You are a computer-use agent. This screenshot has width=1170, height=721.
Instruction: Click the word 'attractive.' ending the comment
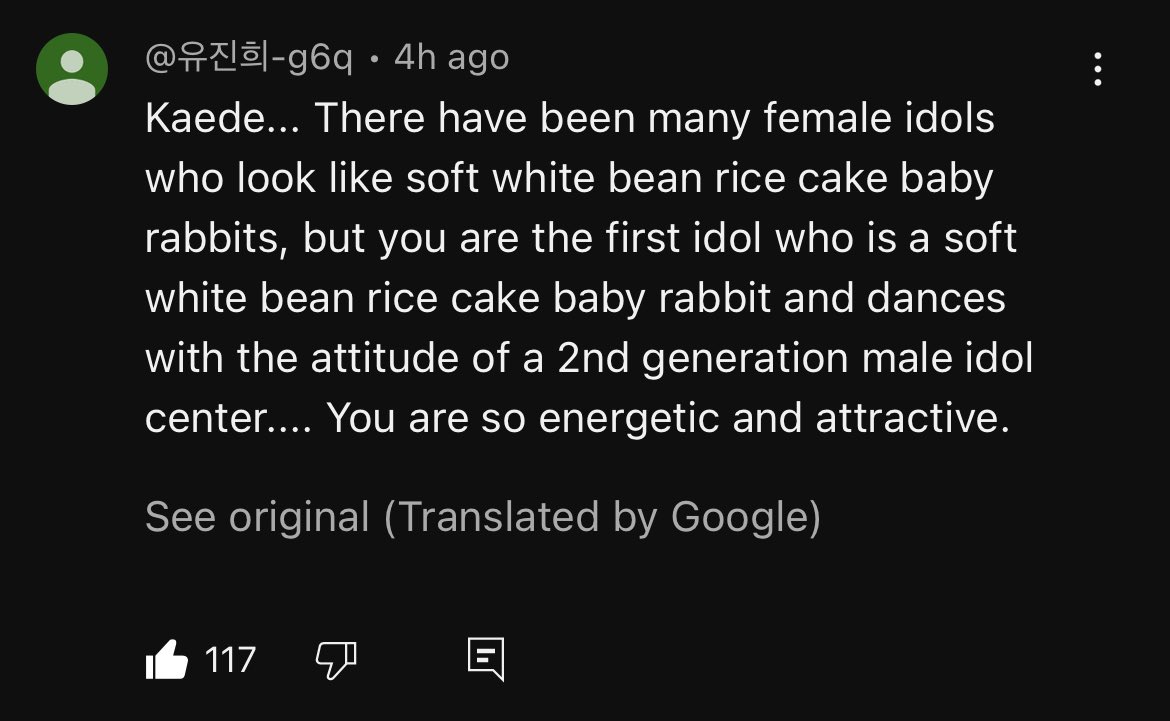click(x=913, y=418)
